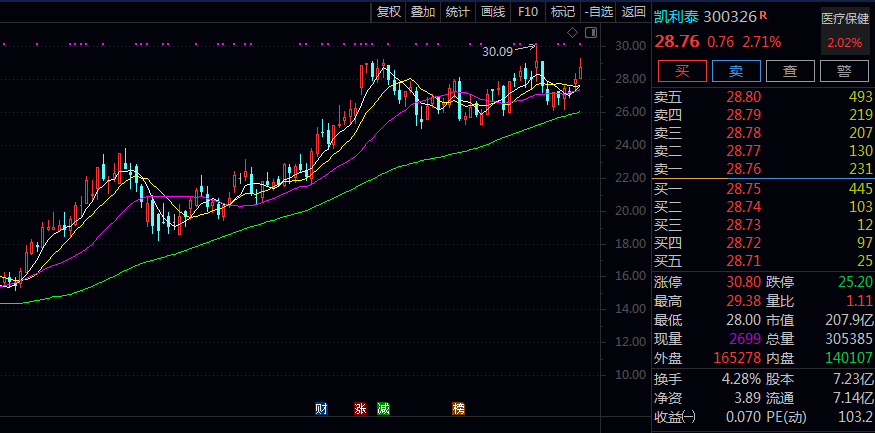Click the 买 buy button
The height and width of the screenshot is (433, 875).
682,71
